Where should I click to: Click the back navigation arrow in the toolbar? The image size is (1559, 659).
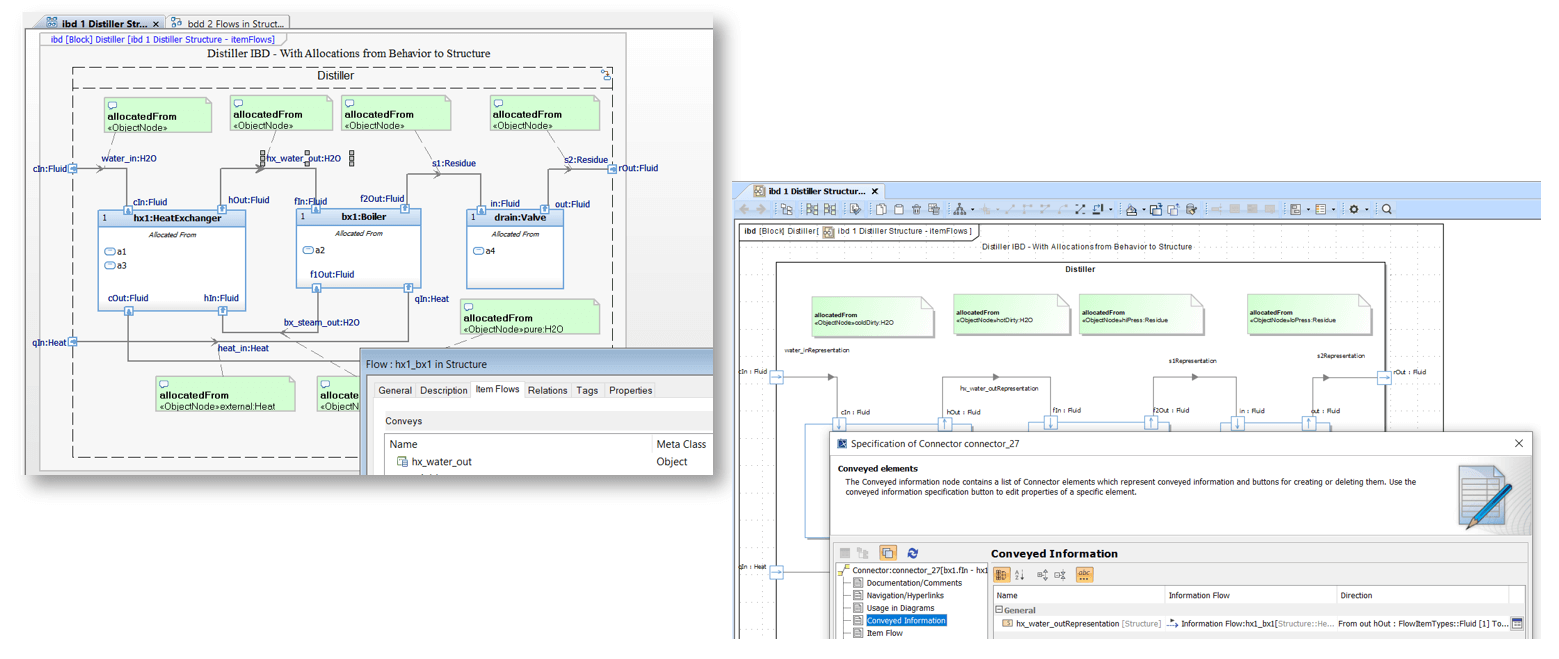pos(743,209)
